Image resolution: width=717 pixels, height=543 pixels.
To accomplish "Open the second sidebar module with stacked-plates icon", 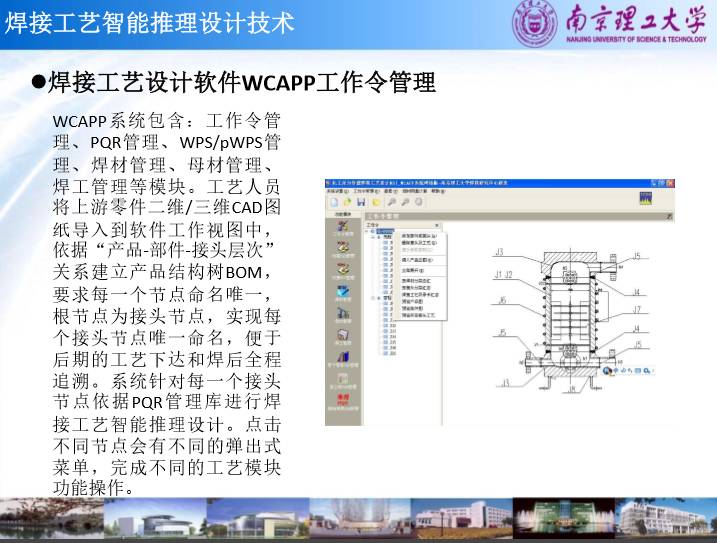I will 342,250.
